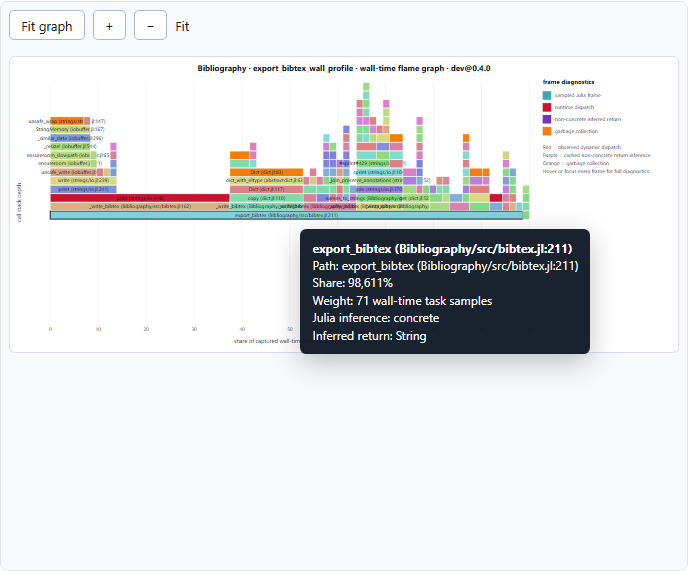Click the green copy (dict.jl:110) frame

(266, 198)
